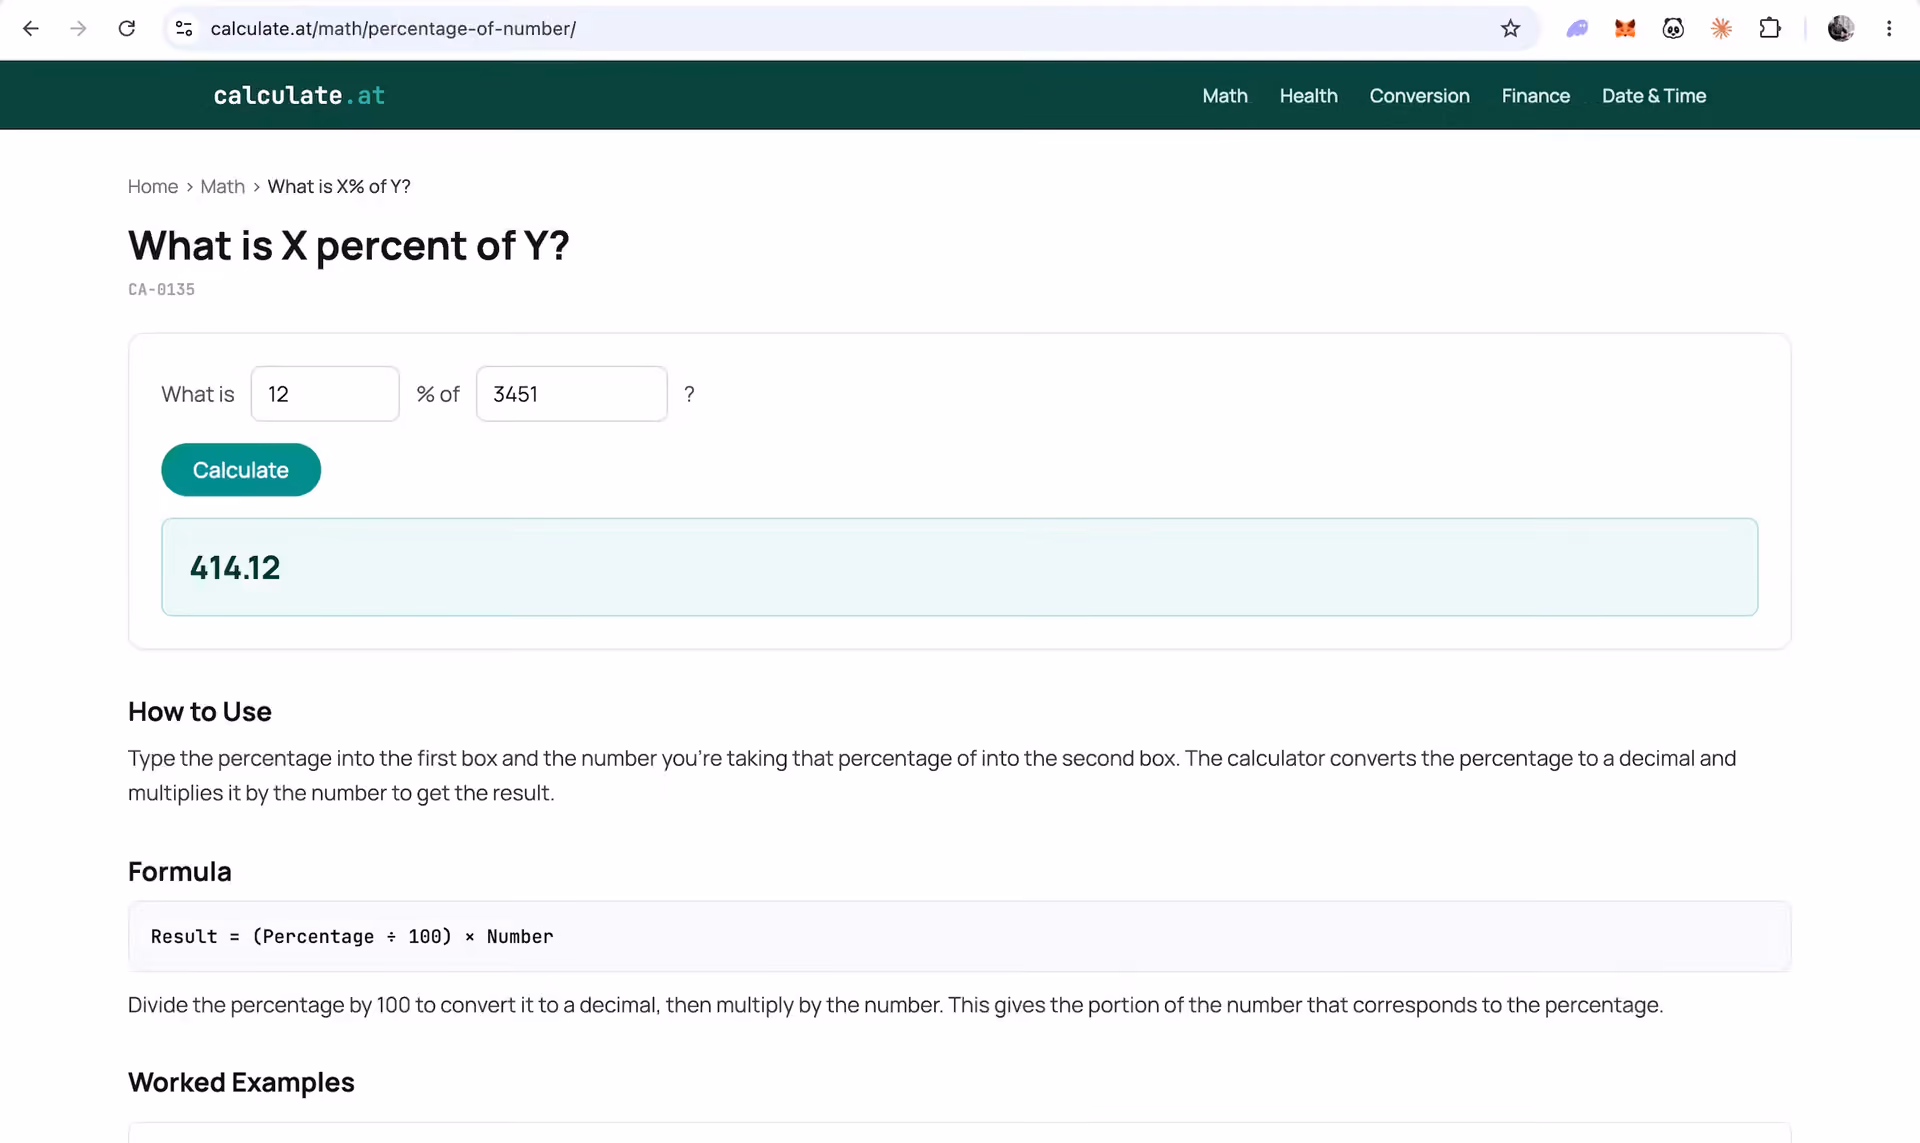Screen dimensions: 1920x1143
Task: Open site information icon in address bar
Action: [184, 29]
